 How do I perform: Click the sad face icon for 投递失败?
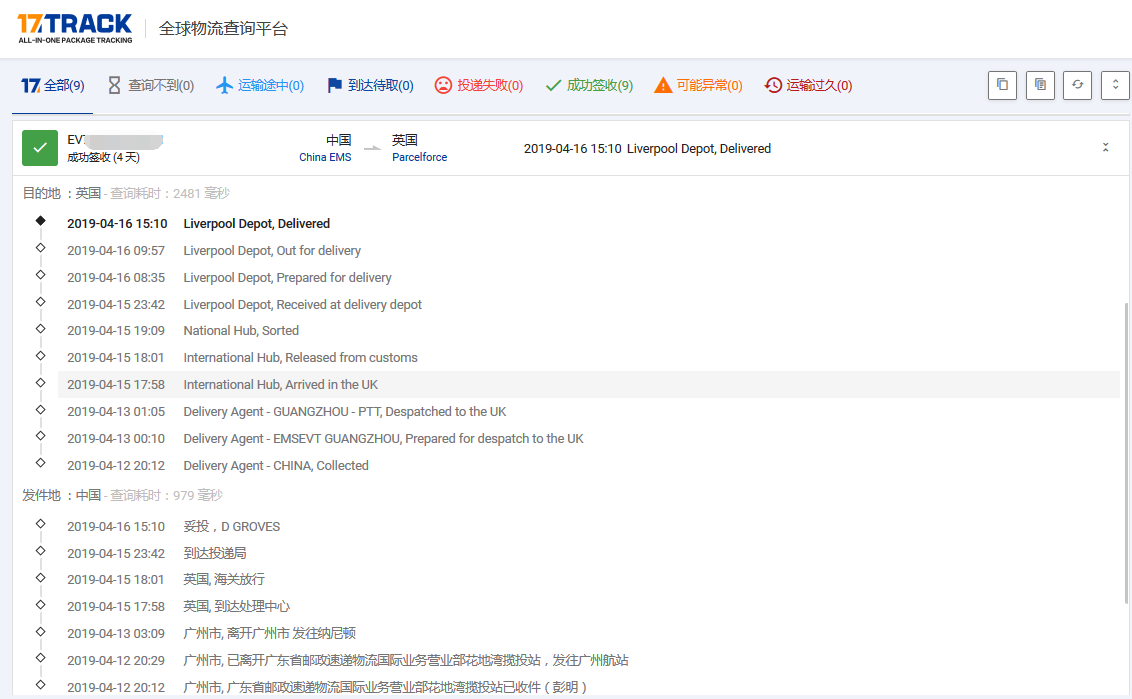point(443,86)
